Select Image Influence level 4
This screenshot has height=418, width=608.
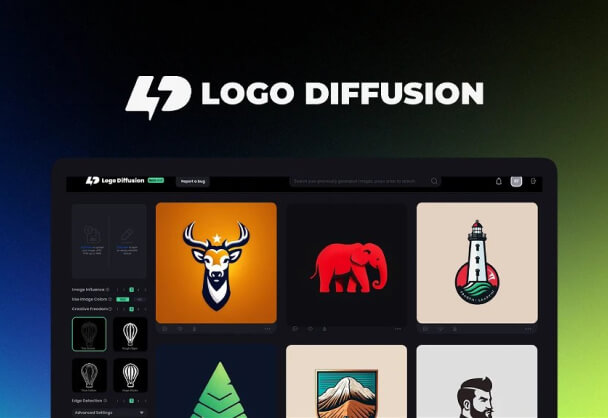pos(138,290)
